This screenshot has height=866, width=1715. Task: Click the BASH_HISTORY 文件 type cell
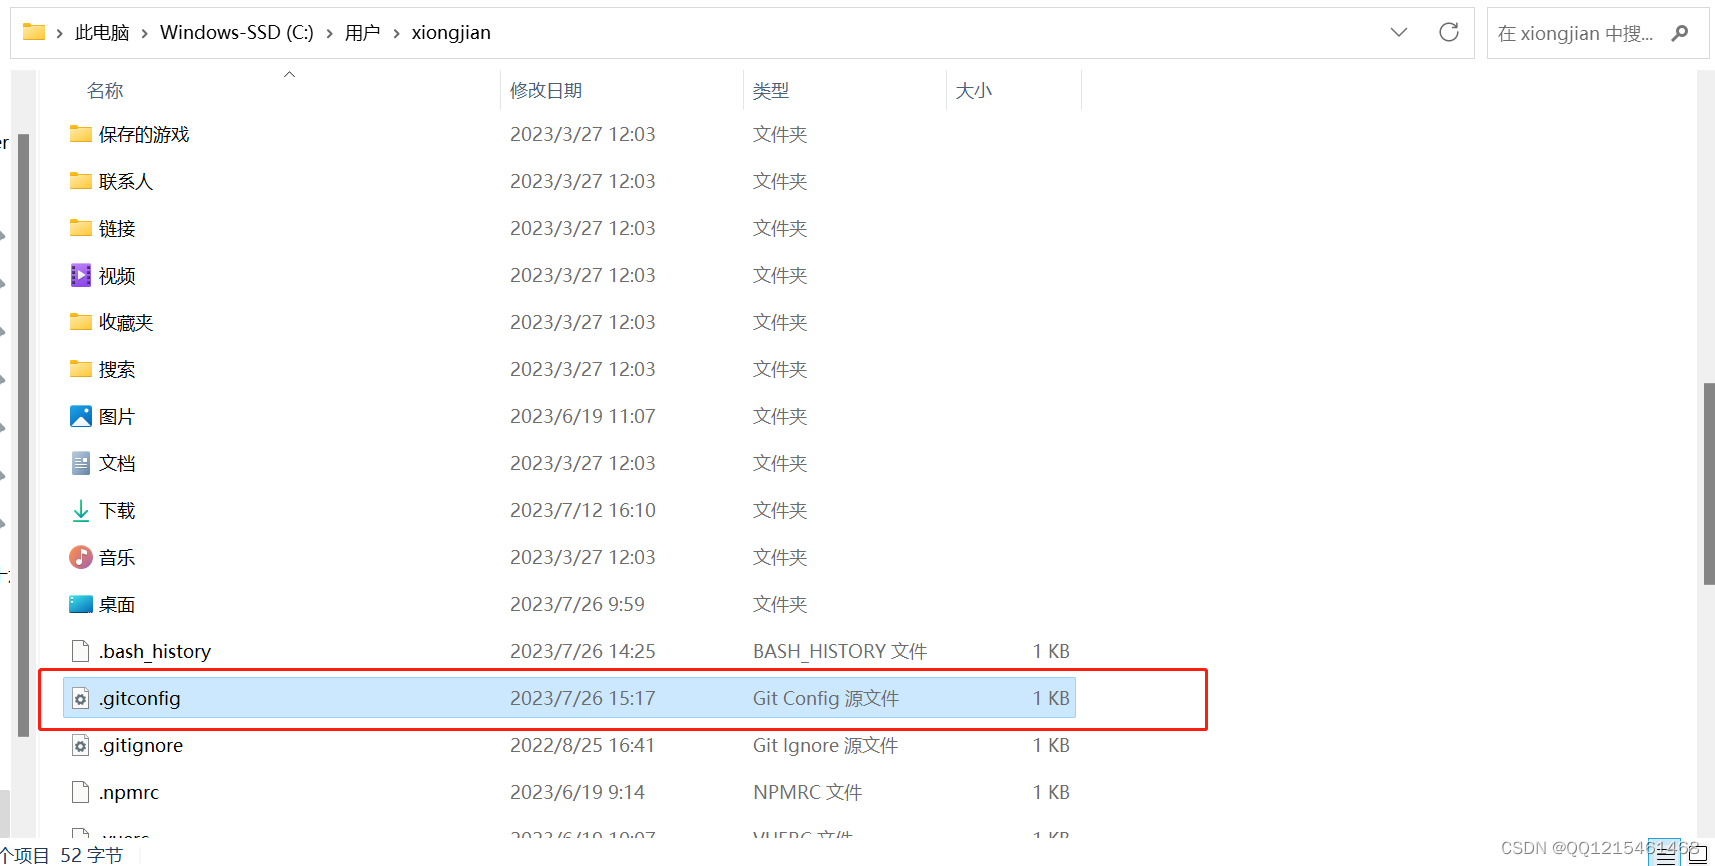[840, 651]
